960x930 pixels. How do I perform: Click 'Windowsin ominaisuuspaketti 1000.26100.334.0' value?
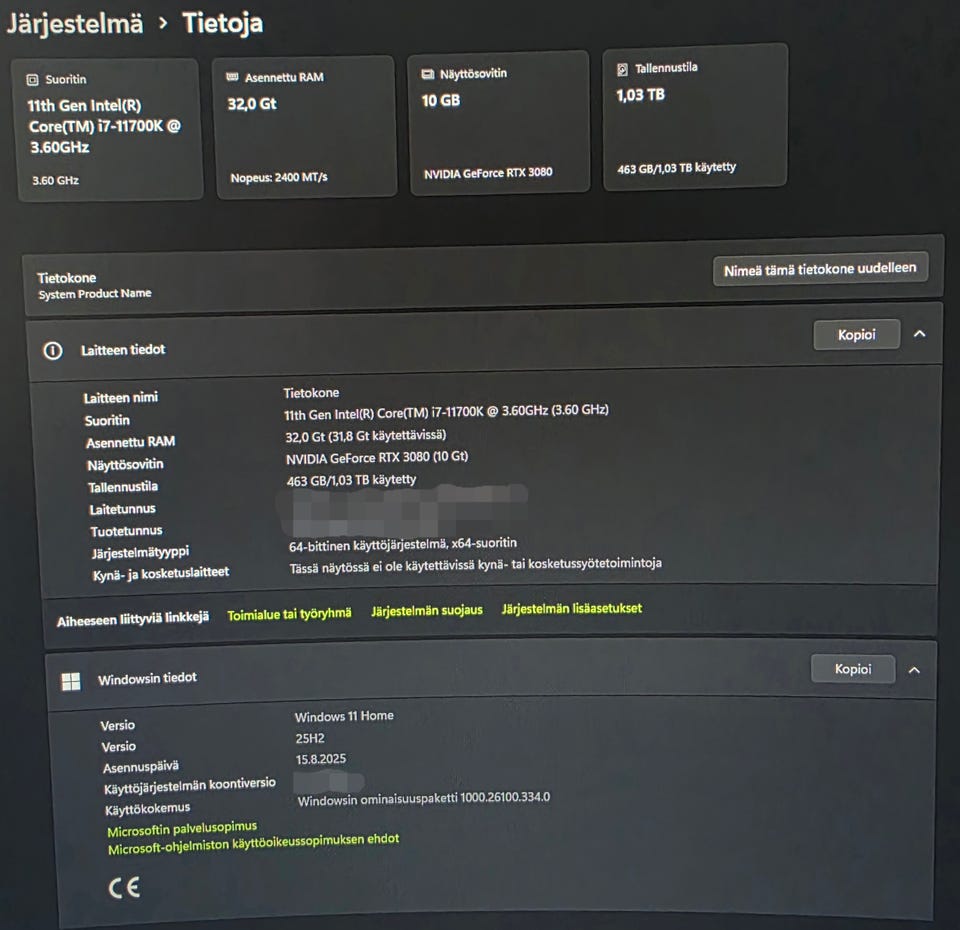click(424, 799)
